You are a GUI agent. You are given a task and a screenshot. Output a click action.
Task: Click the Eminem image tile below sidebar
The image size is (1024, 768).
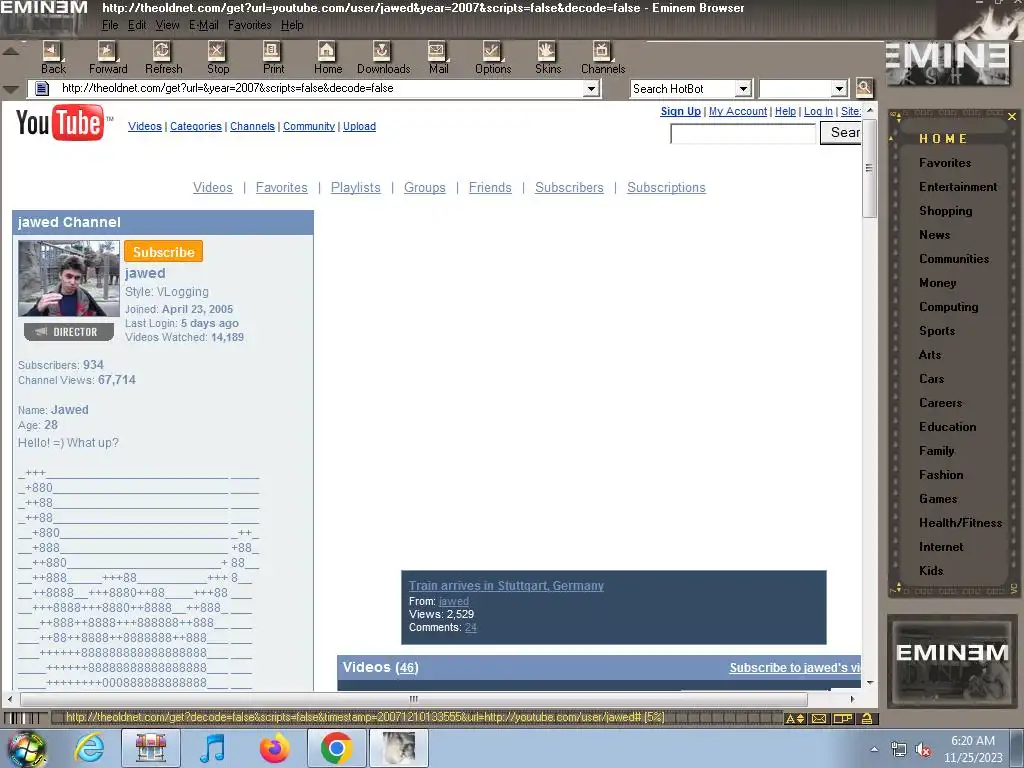[952, 661]
